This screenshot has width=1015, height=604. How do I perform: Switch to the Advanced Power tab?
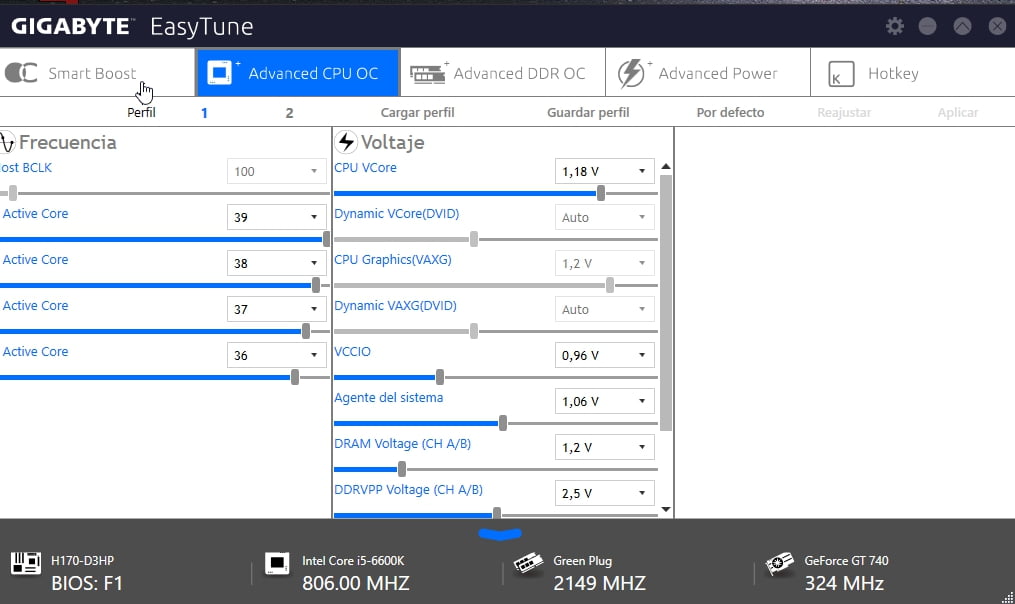click(708, 73)
